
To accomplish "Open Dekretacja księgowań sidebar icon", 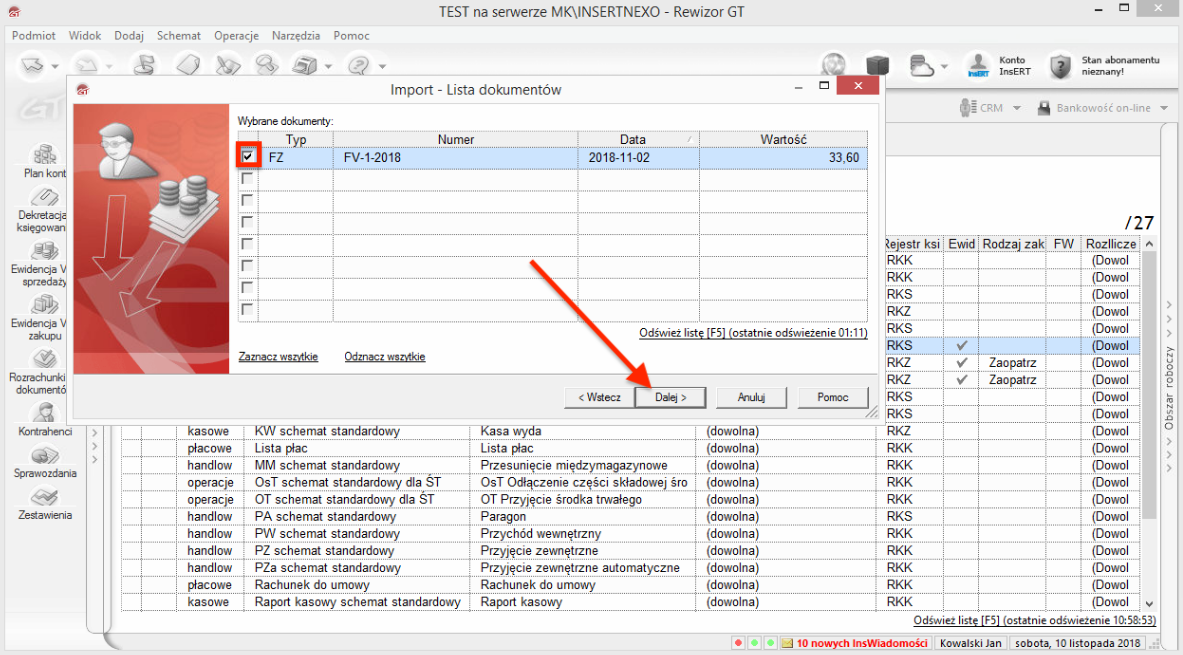I will coord(44,199).
